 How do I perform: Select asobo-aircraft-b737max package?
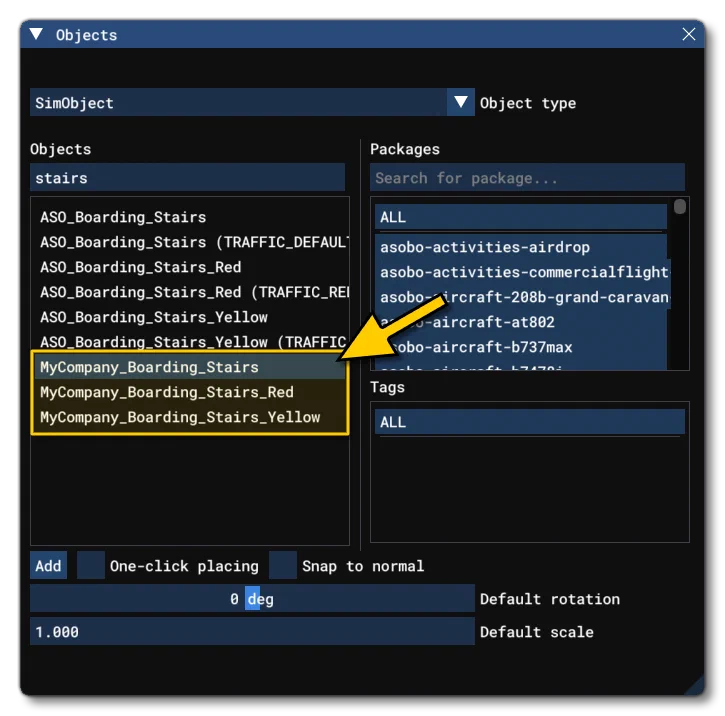[521, 347]
